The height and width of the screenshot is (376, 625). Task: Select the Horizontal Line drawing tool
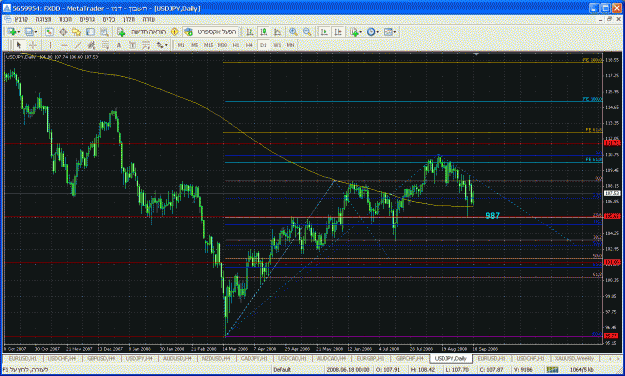click(64, 45)
